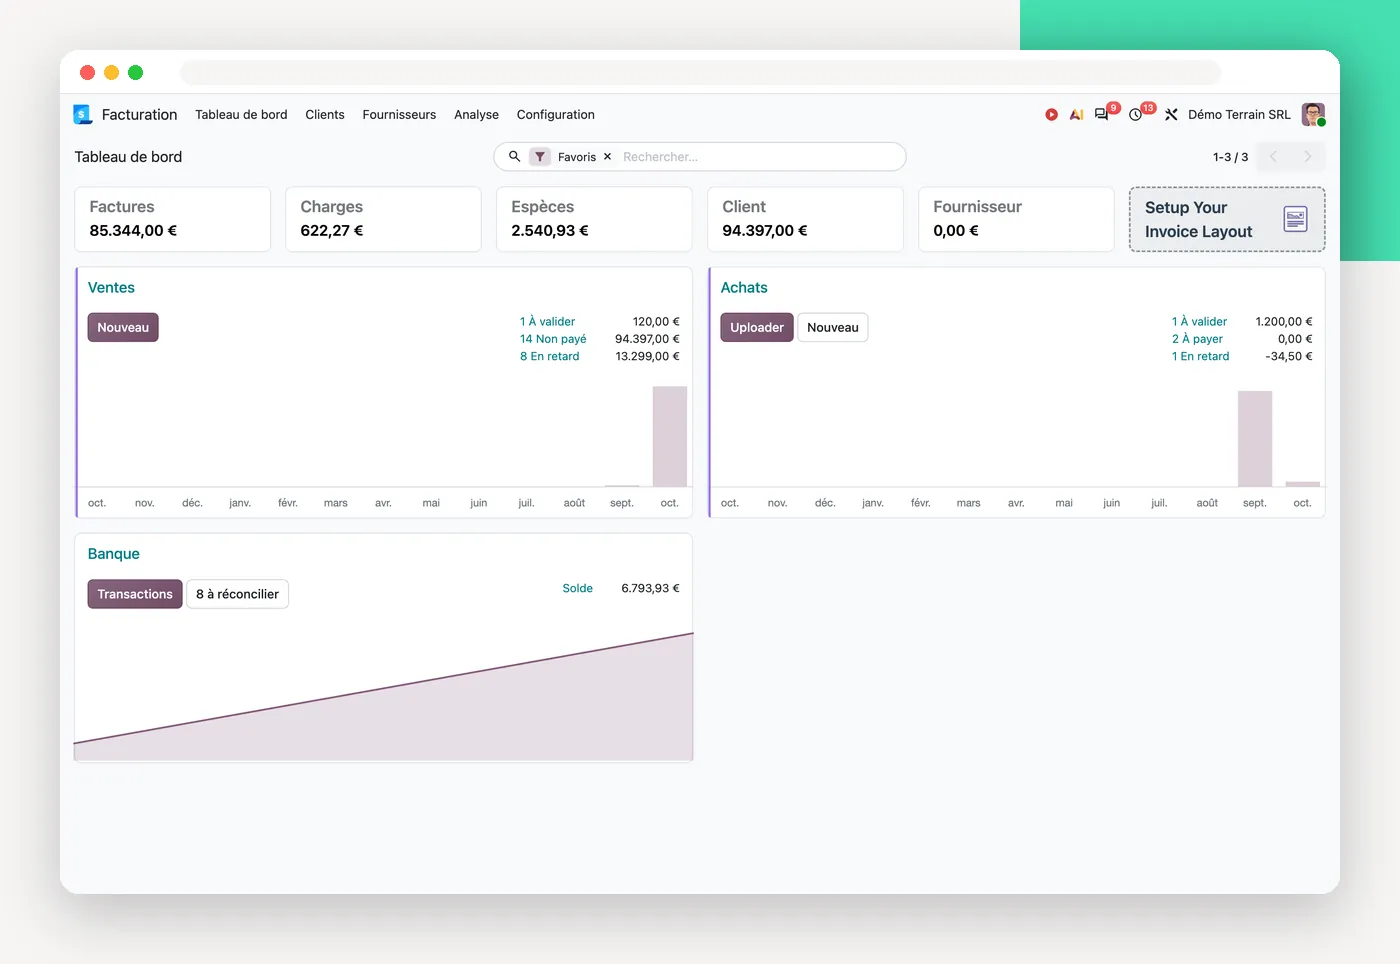This screenshot has height=964, width=1400.
Task: Click the Tableau de bord page heading
Action: pos(128,157)
